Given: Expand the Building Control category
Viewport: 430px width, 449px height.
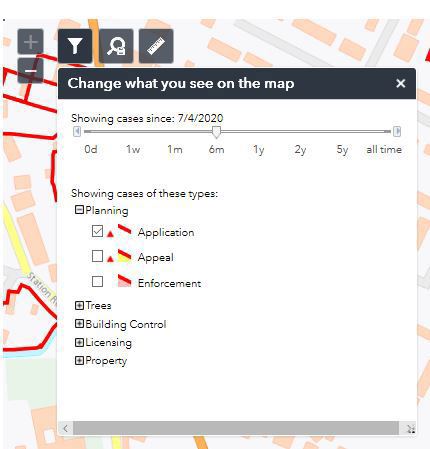Looking at the screenshot, I should [x=79, y=324].
